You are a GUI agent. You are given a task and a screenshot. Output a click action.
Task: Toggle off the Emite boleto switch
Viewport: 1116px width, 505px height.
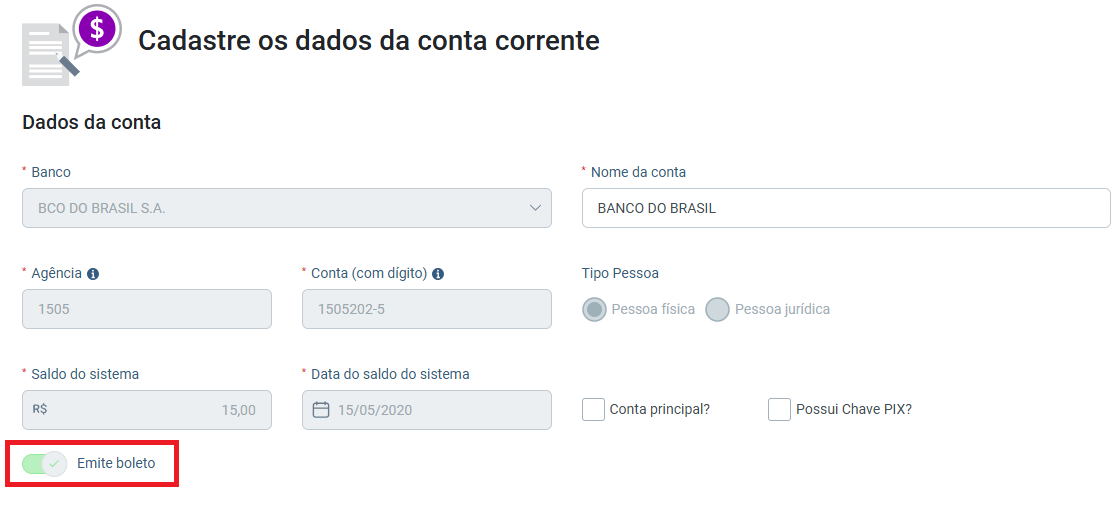pyautogui.click(x=44, y=464)
